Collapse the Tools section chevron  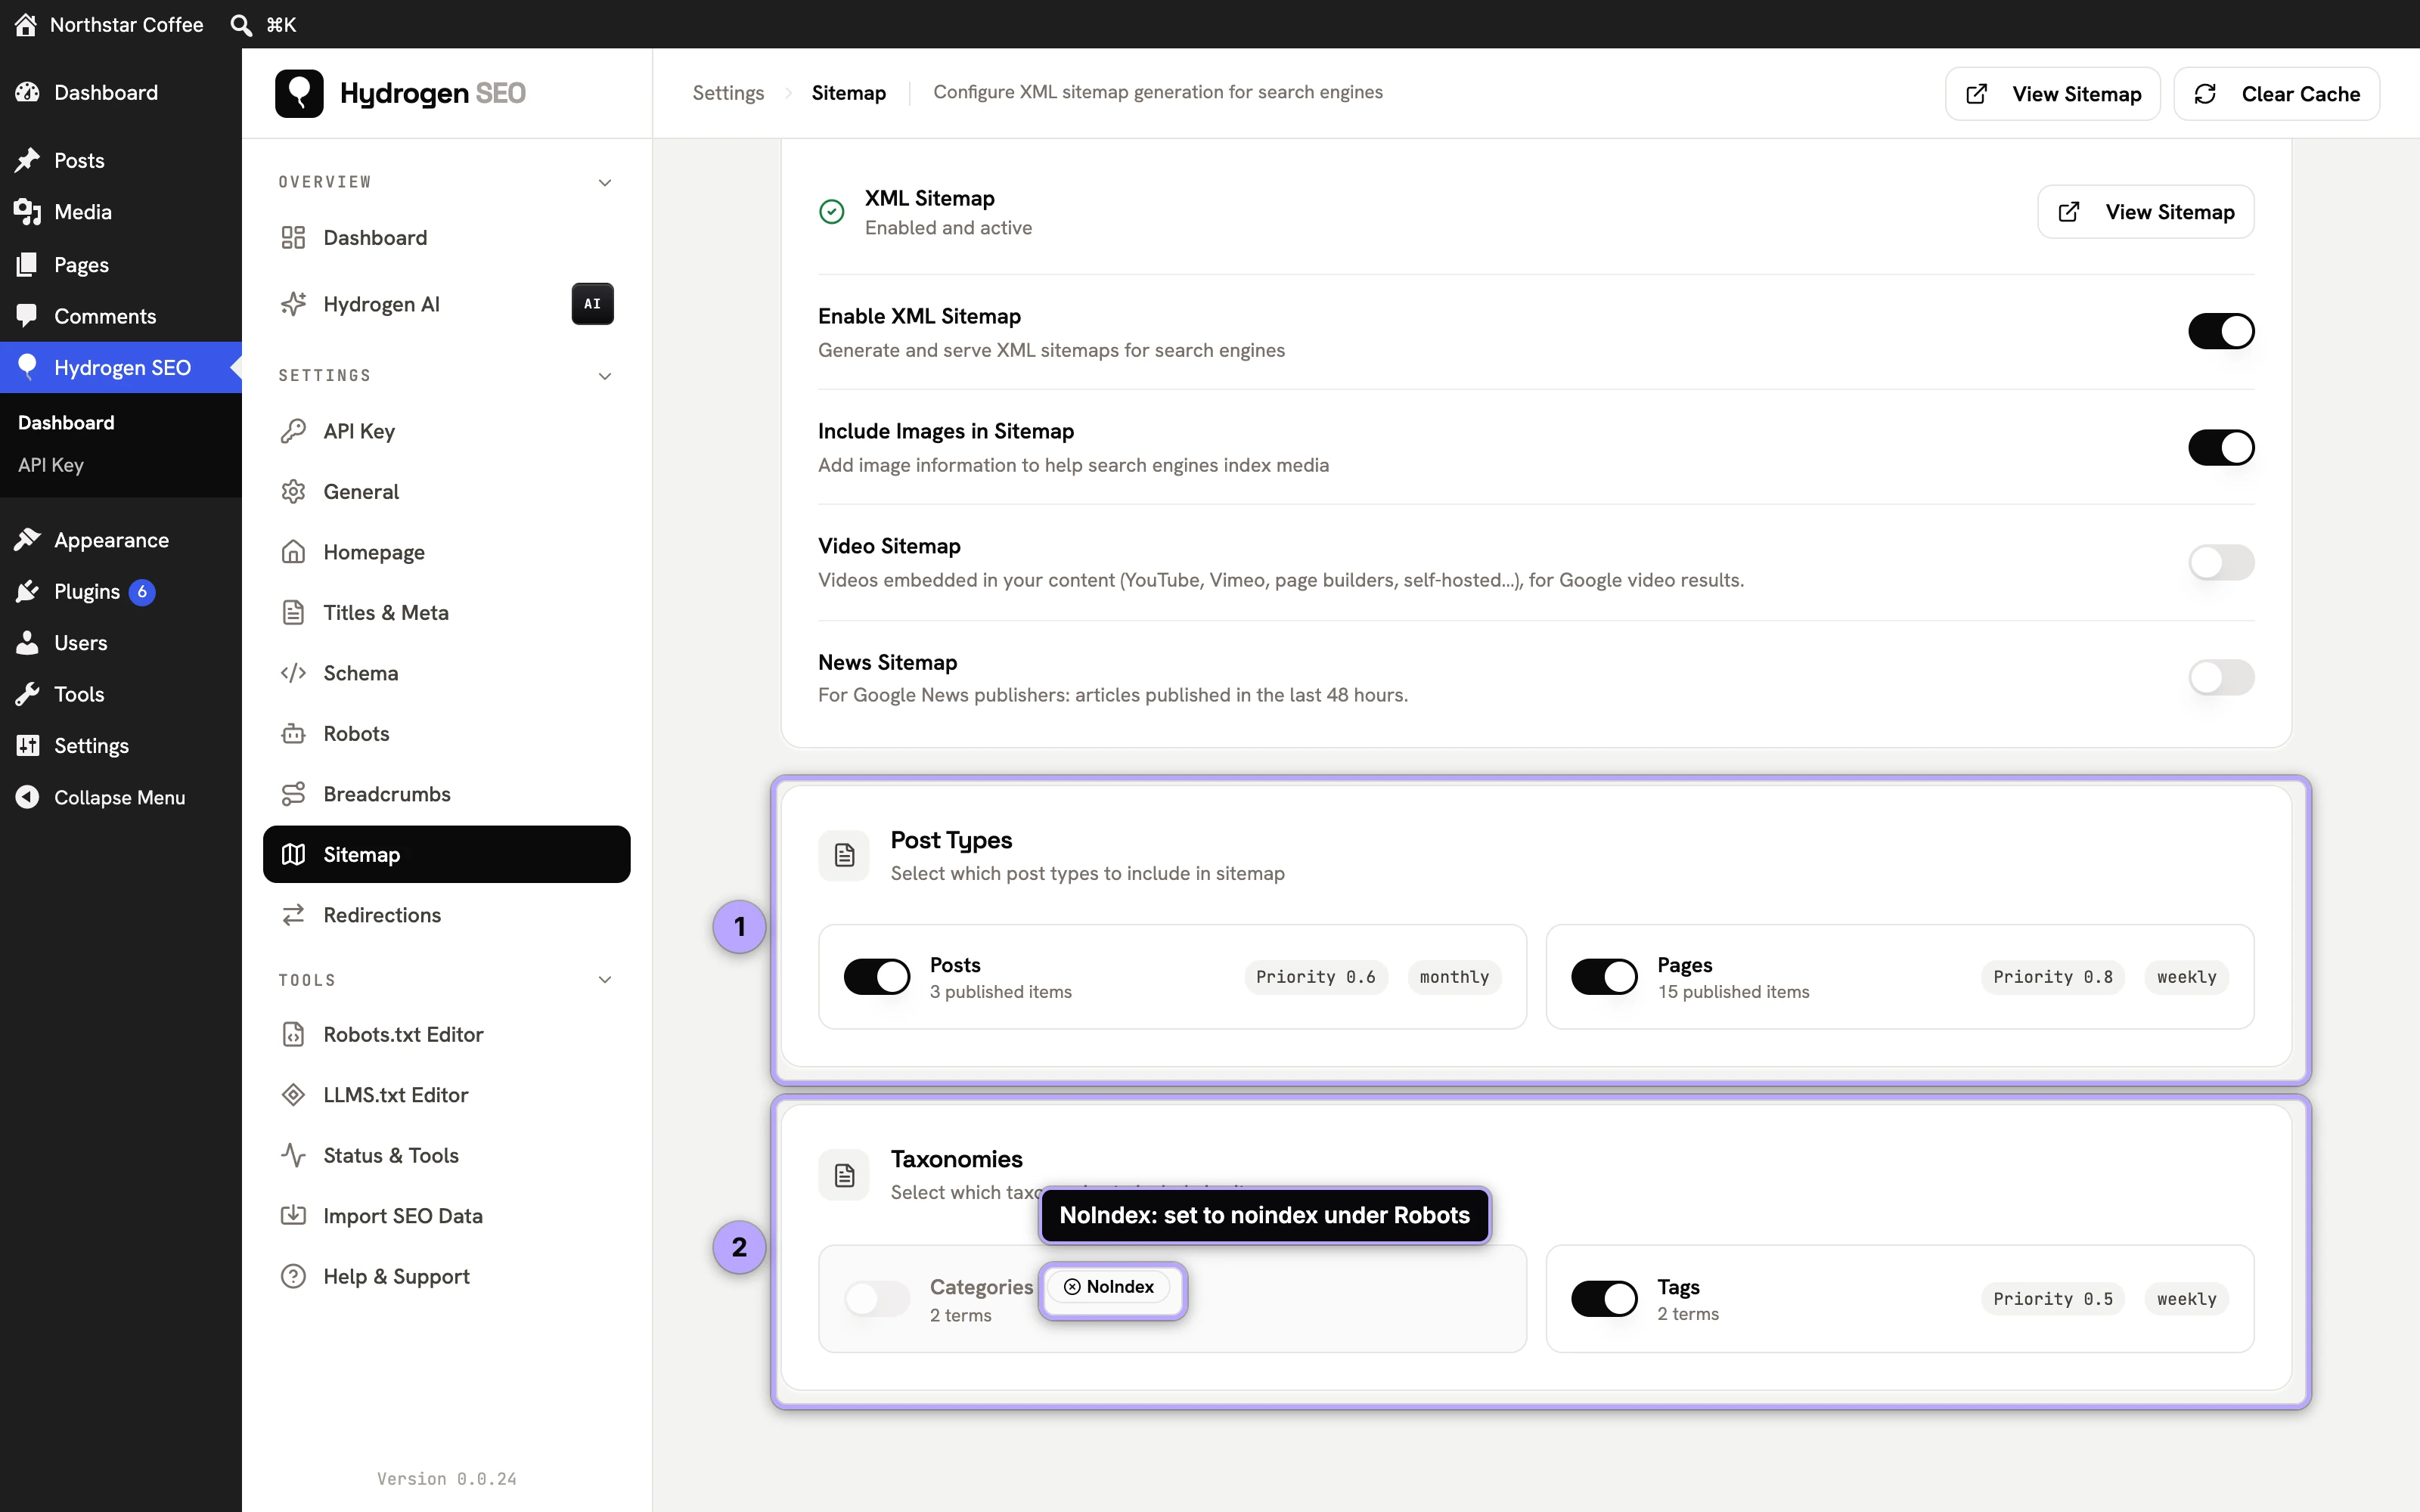pos(605,980)
